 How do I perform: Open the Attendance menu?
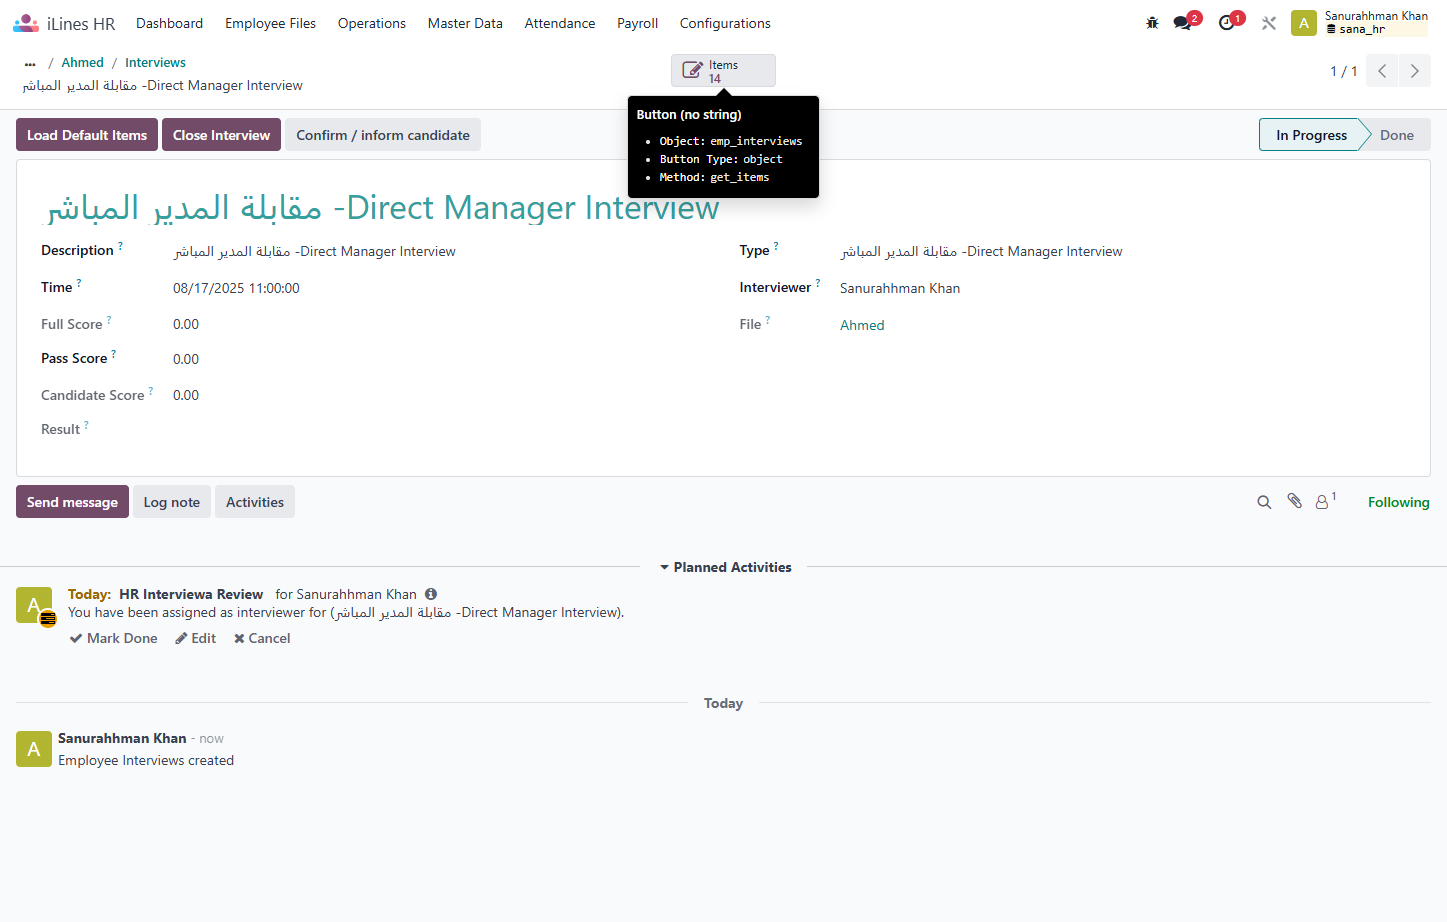tap(560, 23)
